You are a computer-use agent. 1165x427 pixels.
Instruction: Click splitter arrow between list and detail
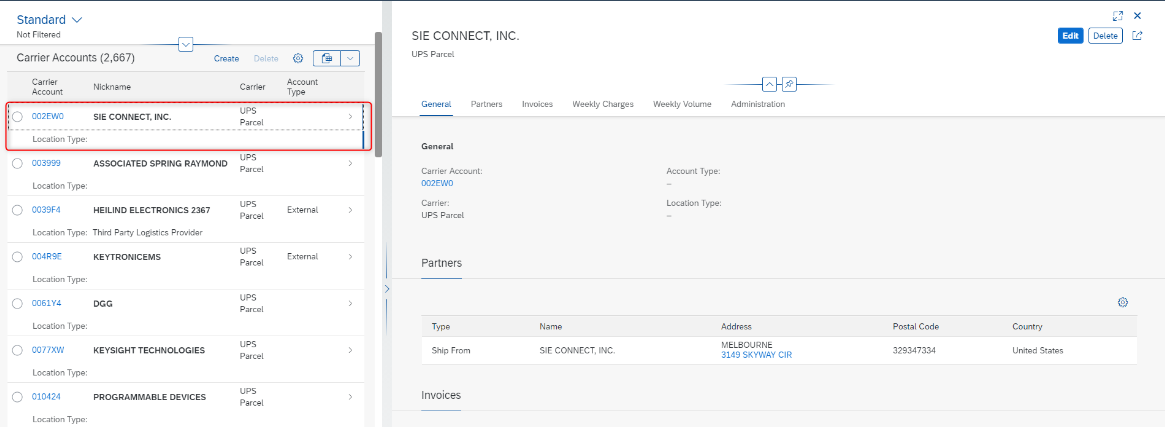point(386,288)
